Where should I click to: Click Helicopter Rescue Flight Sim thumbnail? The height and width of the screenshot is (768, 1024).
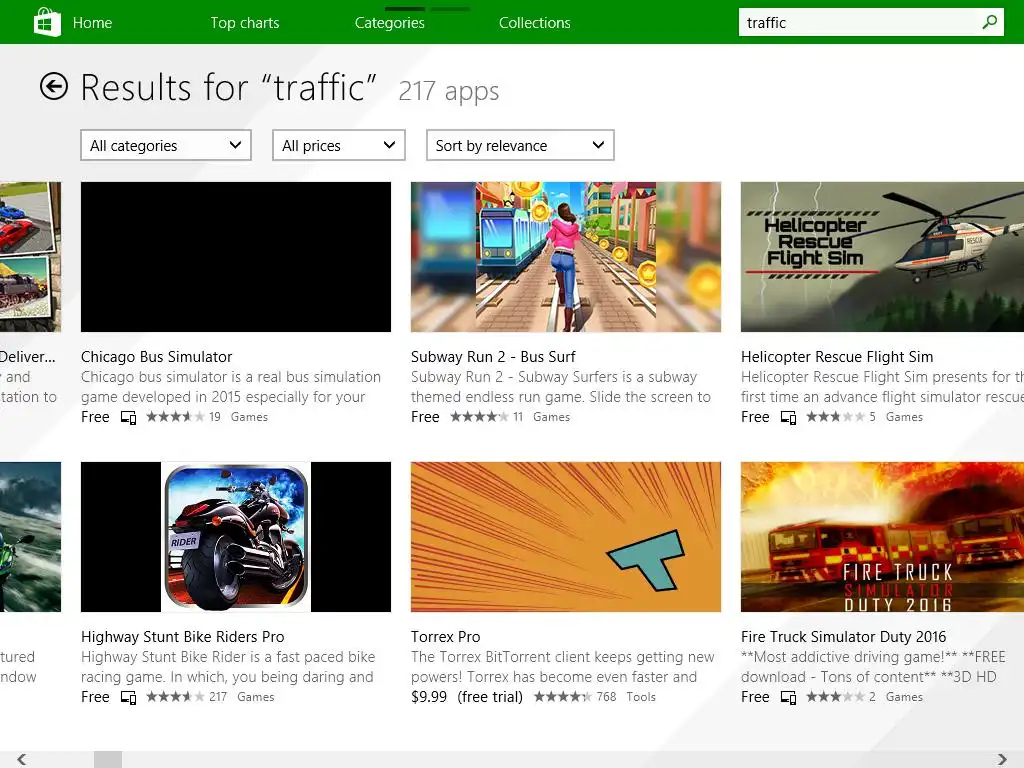882,257
